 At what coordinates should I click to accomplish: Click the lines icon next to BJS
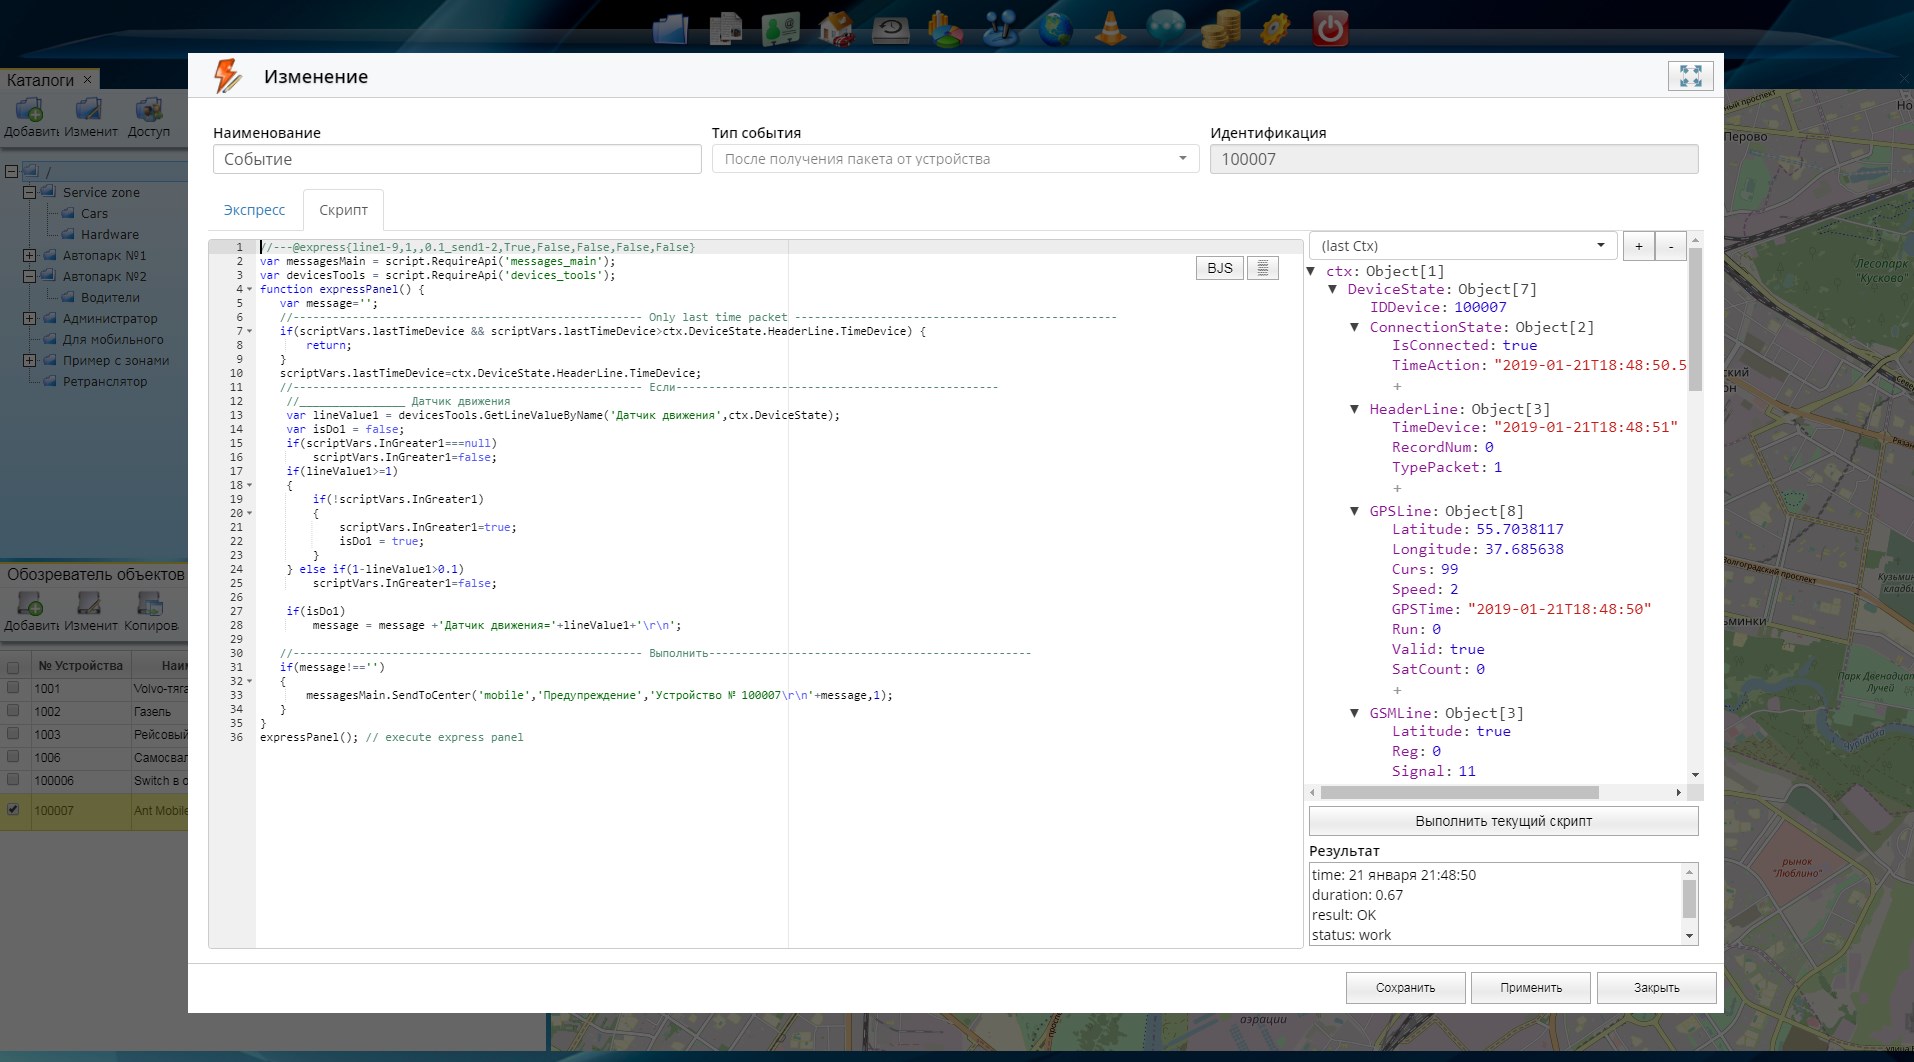[x=1262, y=268]
